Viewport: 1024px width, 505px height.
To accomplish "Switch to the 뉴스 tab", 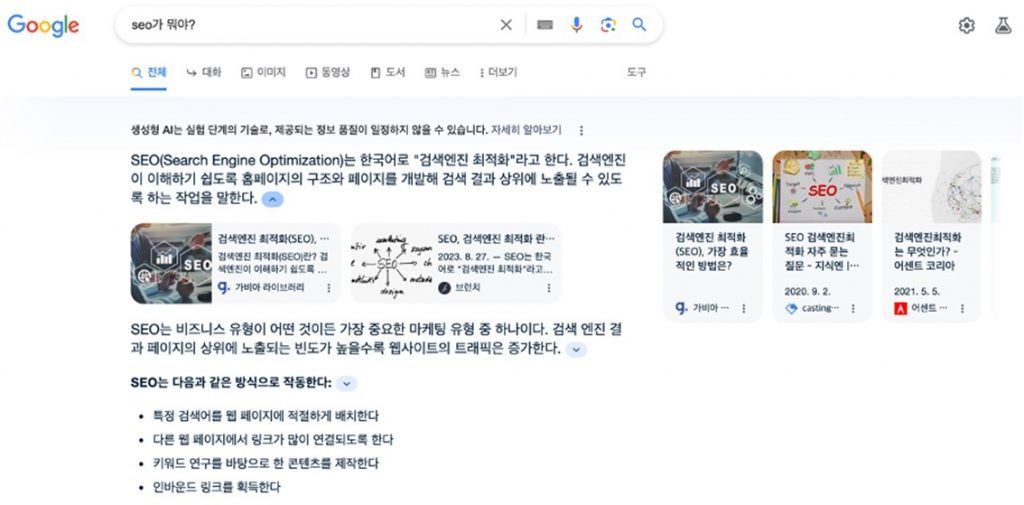I will (442, 73).
